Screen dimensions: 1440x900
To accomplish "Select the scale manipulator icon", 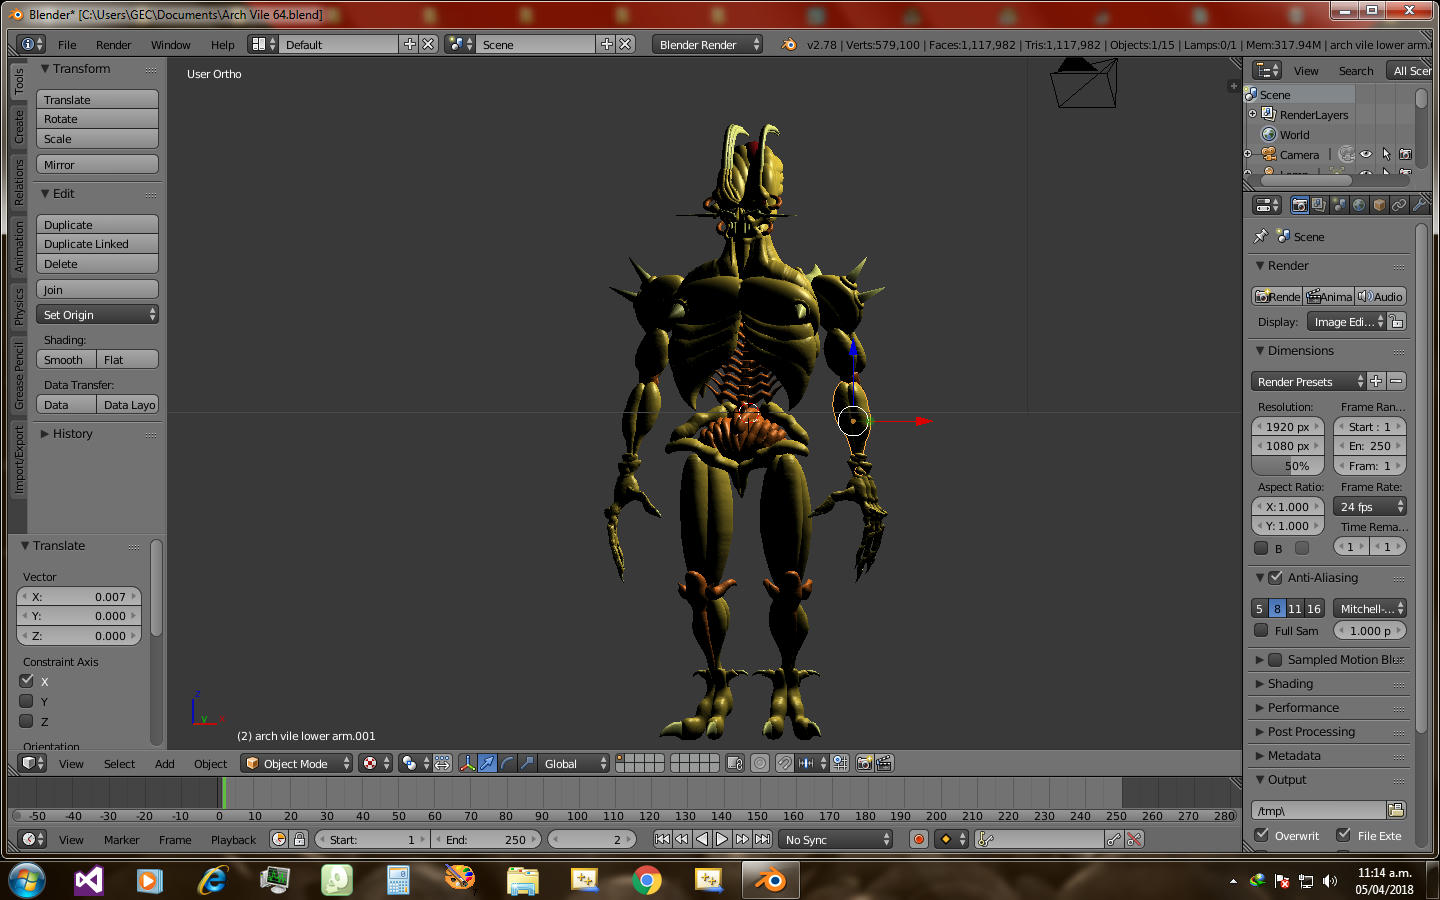I will click(527, 763).
